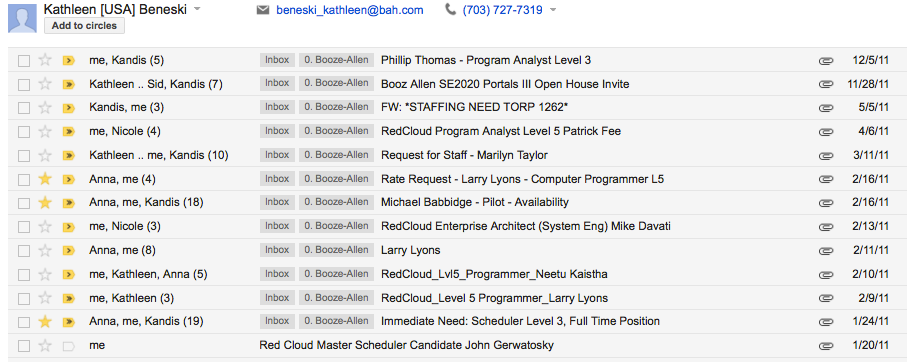
Task: Star the STAFFING NEED TORP 1262 email
Action: [45, 108]
